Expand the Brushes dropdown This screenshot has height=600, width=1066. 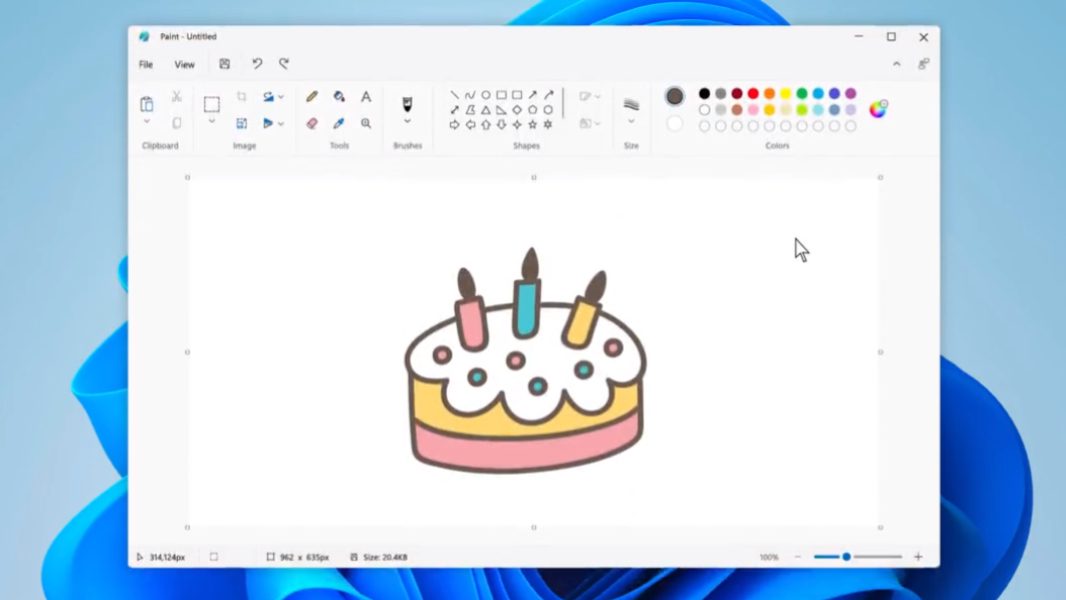tap(407, 121)
